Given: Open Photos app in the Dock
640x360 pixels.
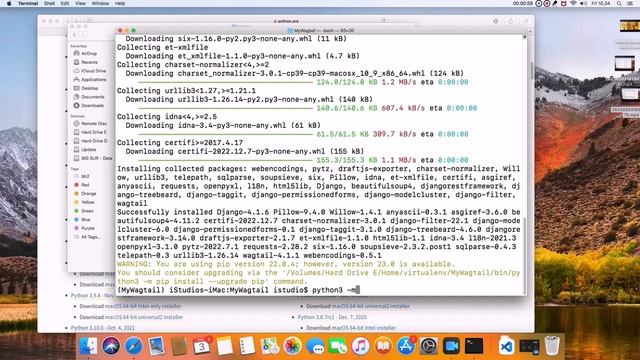Looking at the screenshot, I should (292, 346).
